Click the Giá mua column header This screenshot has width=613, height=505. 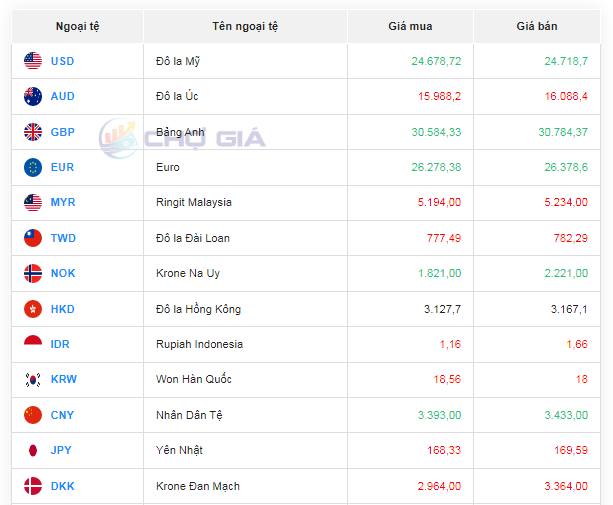pyautogui.click(x=410, y=26)
